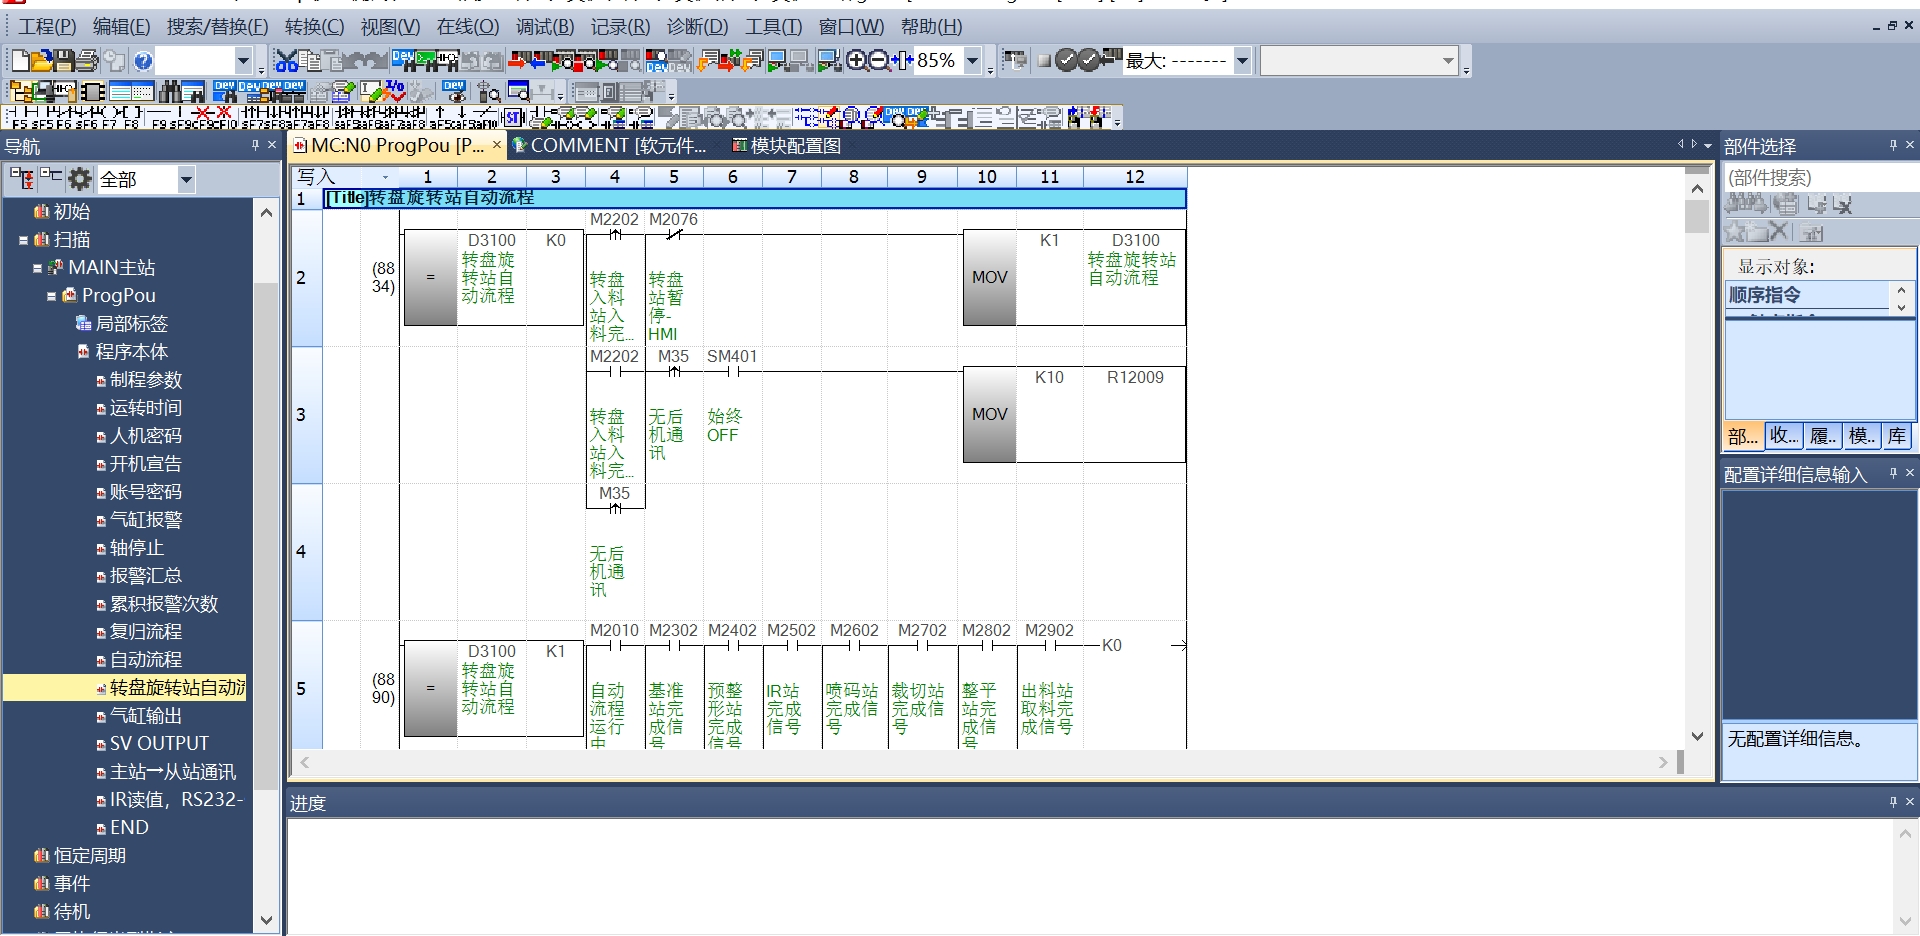Select 气缸输出 in the program tree

click(146, 716)
